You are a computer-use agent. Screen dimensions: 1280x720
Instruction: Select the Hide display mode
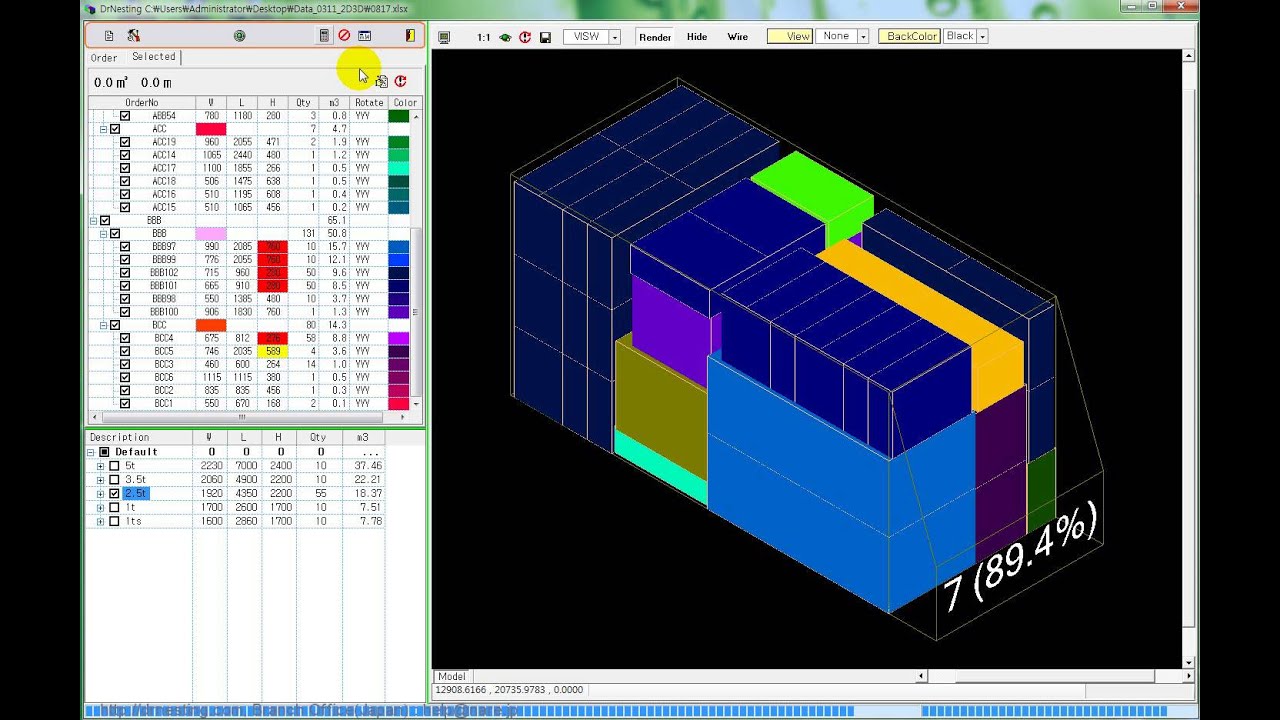click(697, 37)
